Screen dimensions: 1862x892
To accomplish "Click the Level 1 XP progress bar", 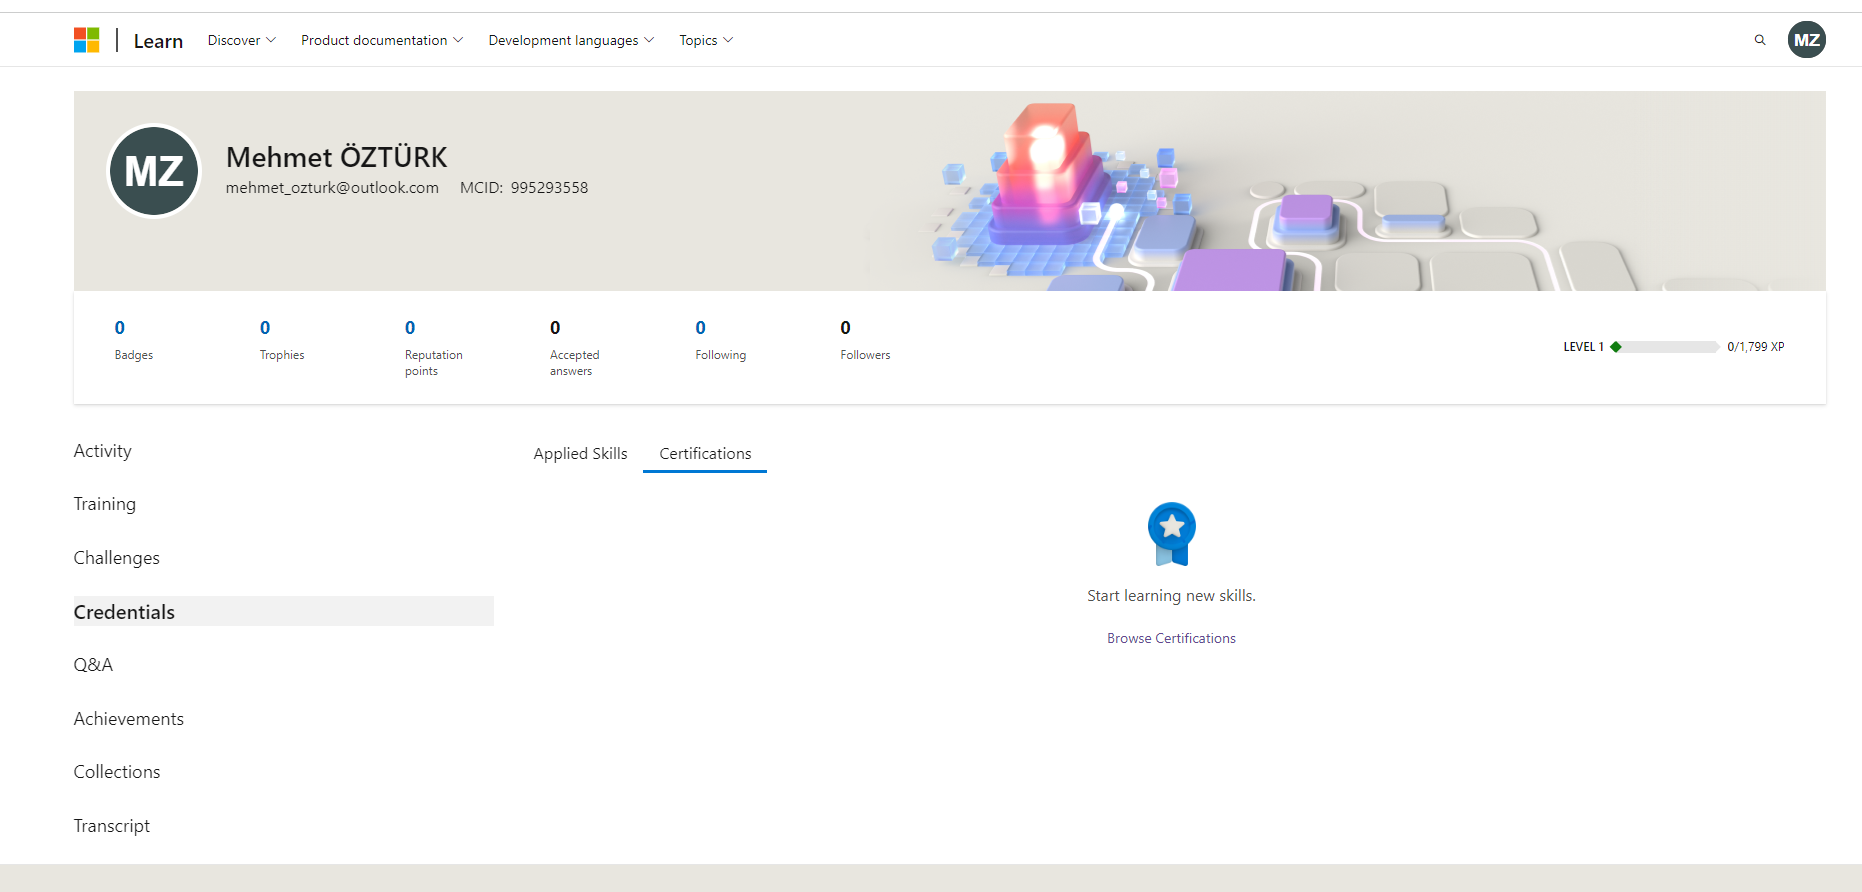I will coord(1666,347).
